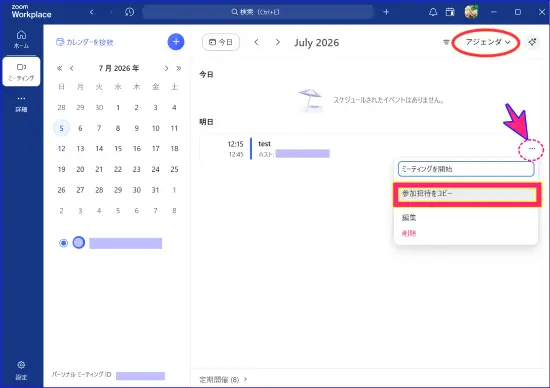Click the search field at top
The width and height of the screenshot is (550, 388).
tap(258, 12)
